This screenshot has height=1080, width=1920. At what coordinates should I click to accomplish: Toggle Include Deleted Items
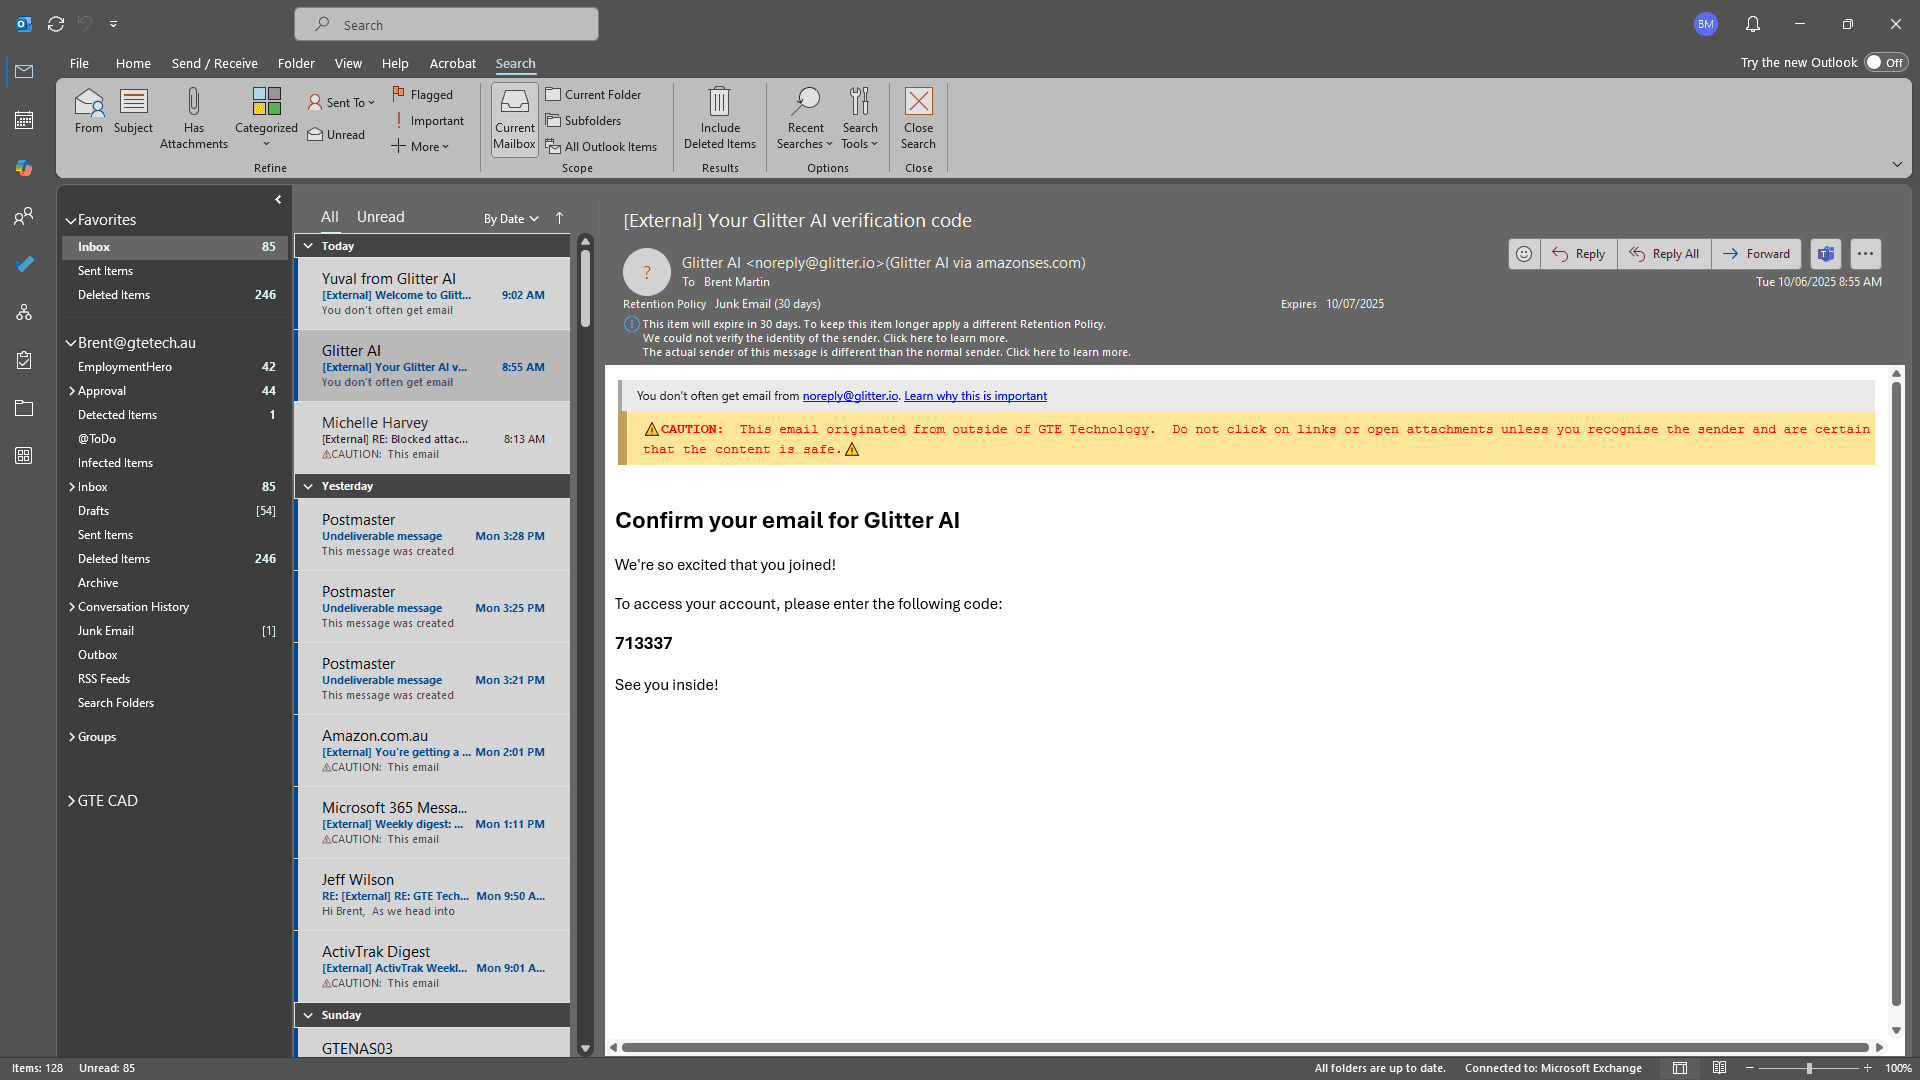pyautogui.click(x=720, y=118)
